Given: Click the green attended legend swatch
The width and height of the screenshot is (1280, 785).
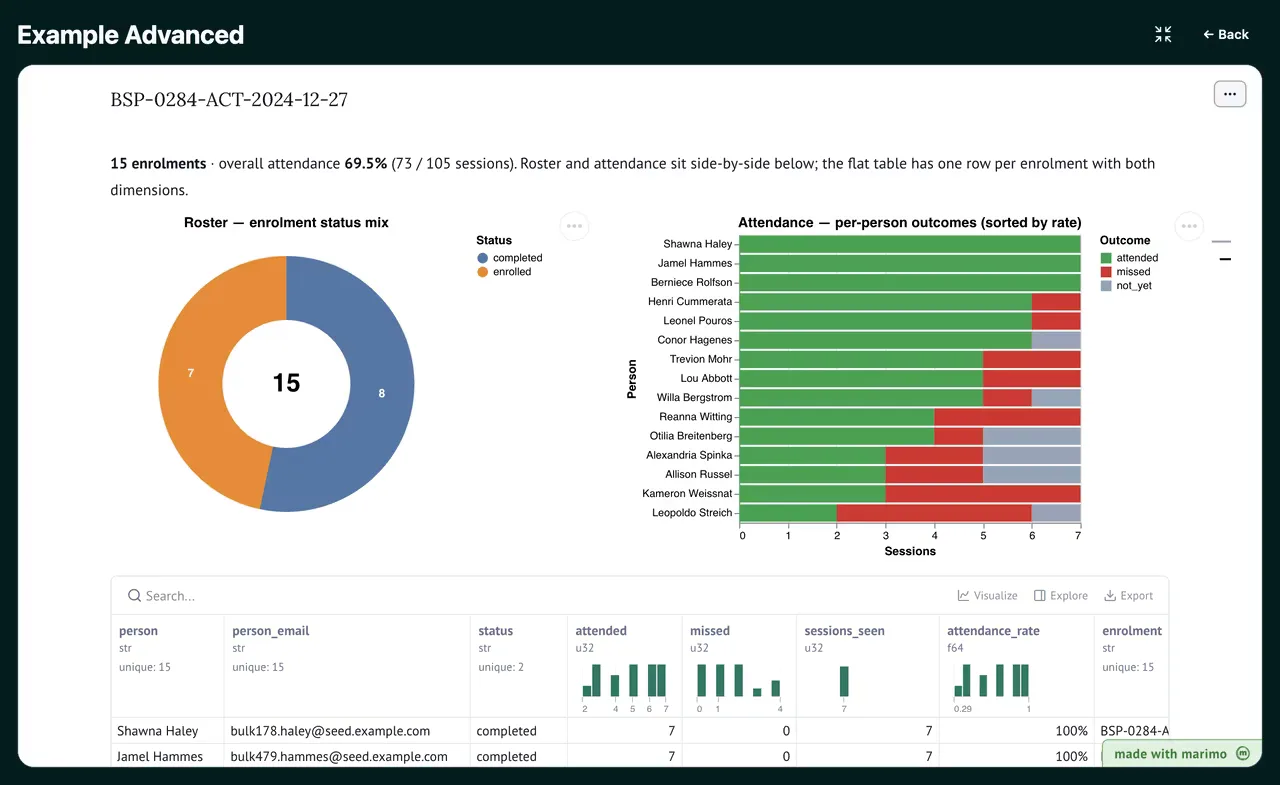Looking at the screenshot, I should coord(1106,258).
